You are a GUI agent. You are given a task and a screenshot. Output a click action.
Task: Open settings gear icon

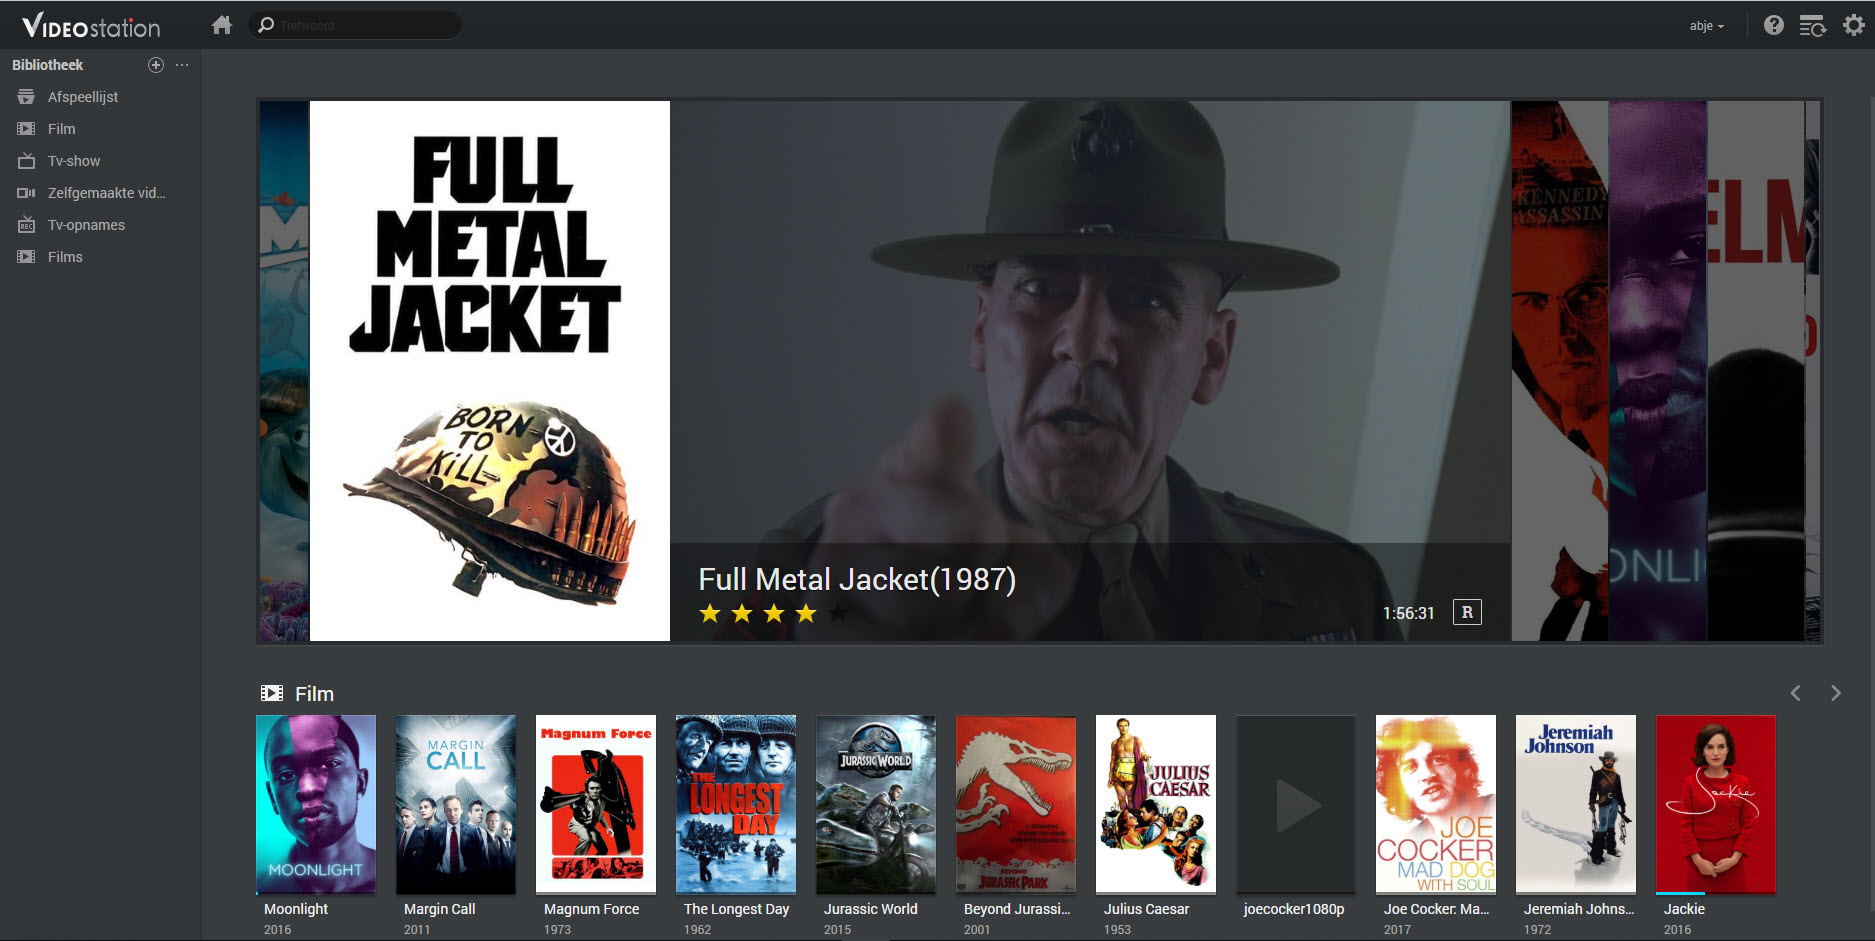coord(1854,25)
